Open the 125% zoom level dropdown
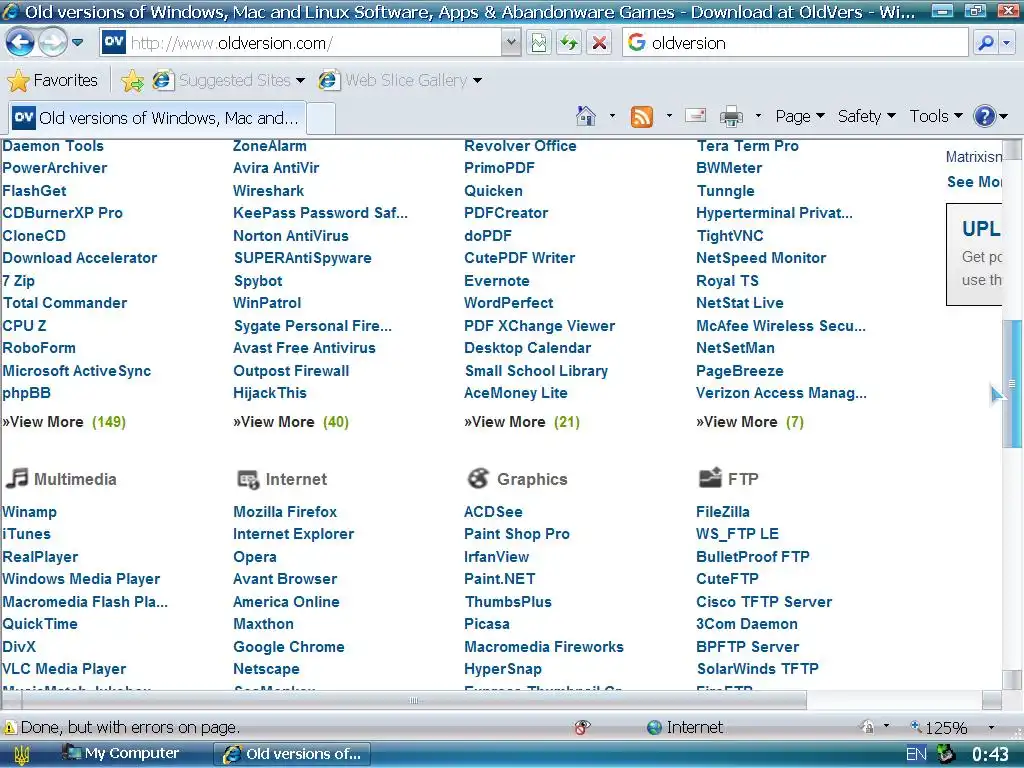The height and width of the screenshot is (768, 1024). pyautogui.click(x=991, y=728)
